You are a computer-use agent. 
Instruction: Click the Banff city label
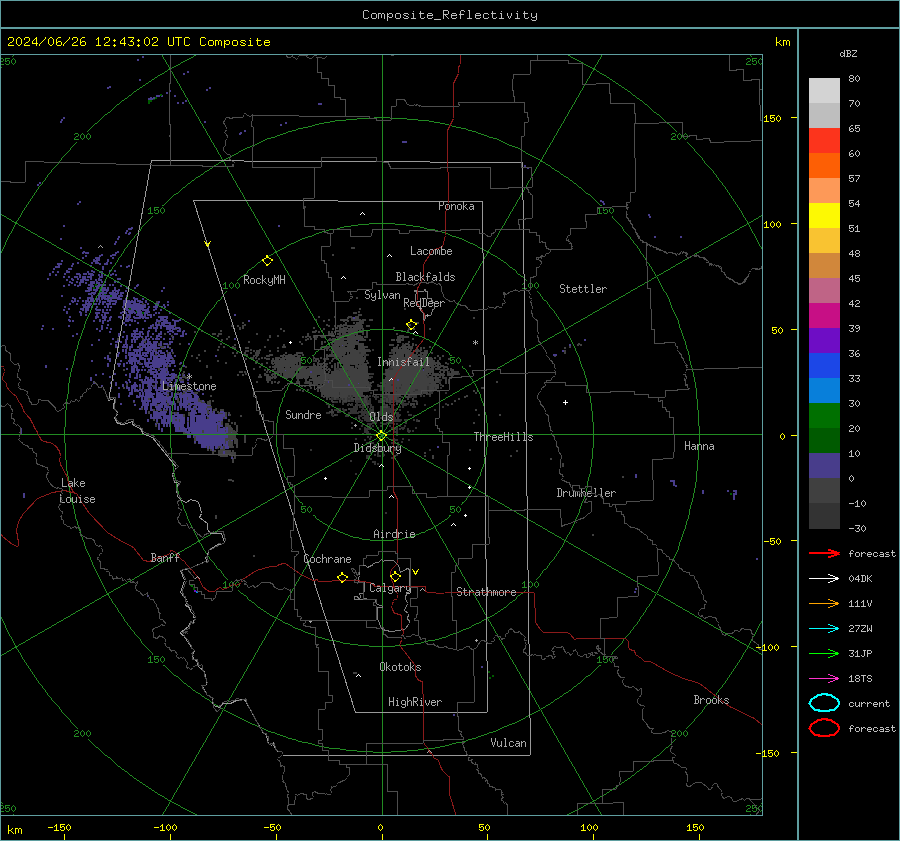click(165, 558)
